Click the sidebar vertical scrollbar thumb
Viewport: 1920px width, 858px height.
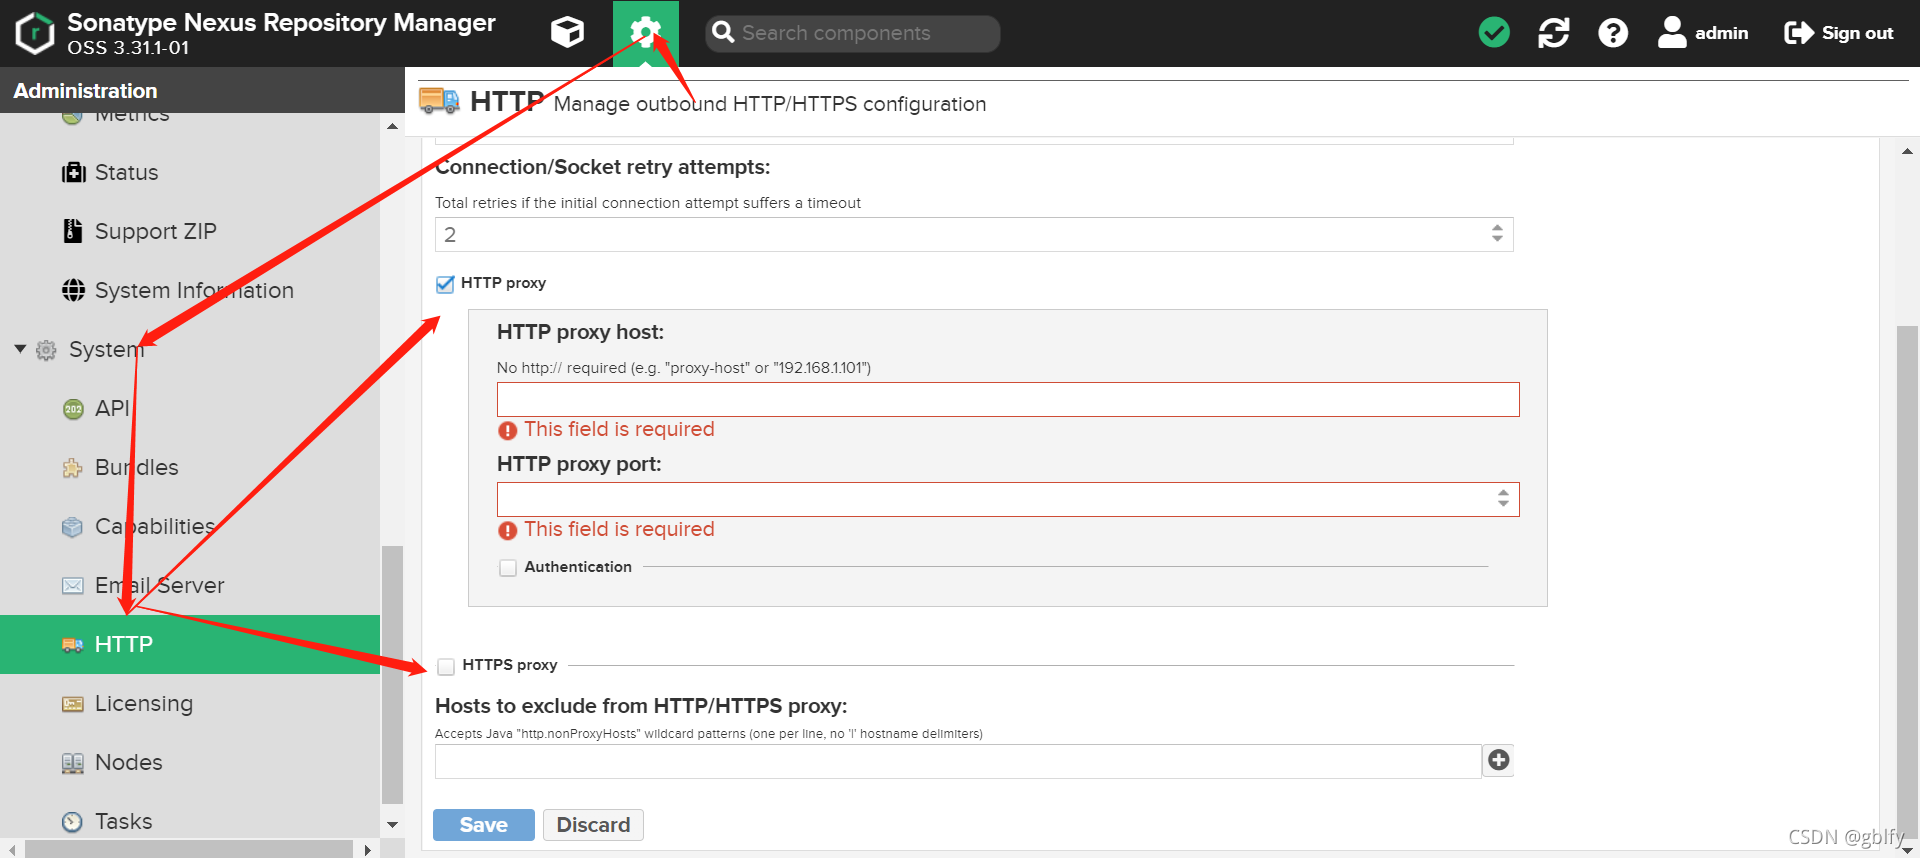pyautogui.click(x=392, y=675)
